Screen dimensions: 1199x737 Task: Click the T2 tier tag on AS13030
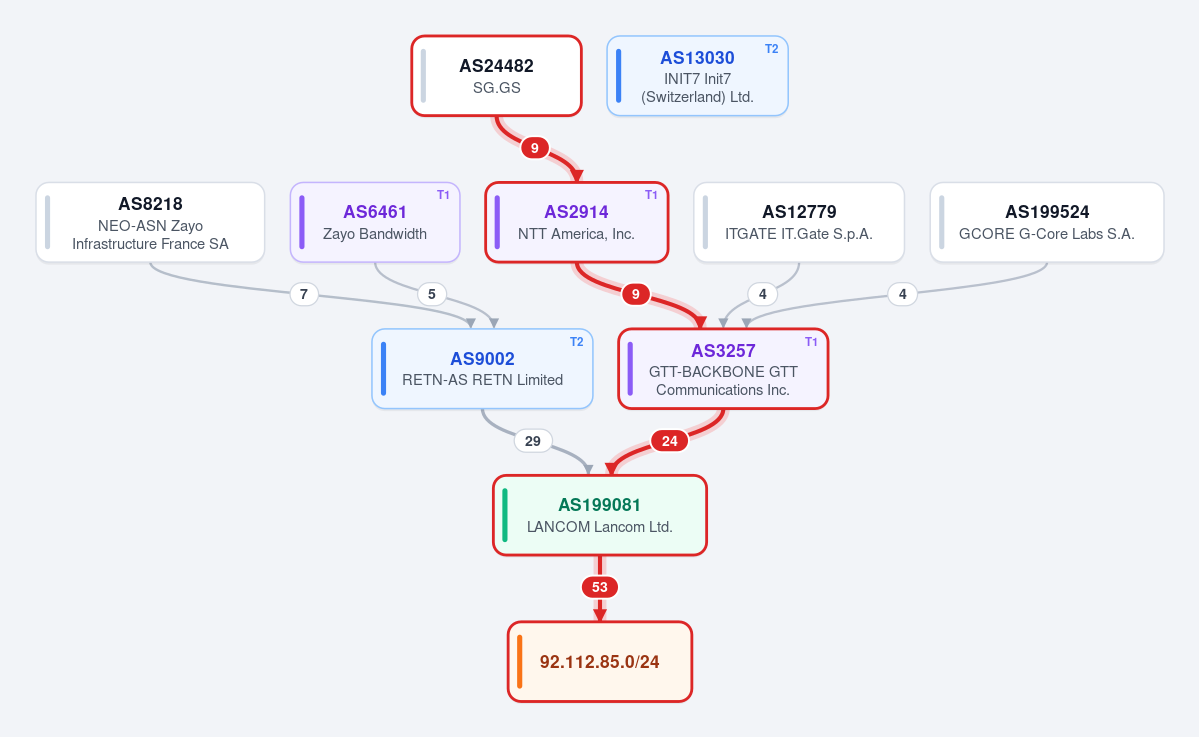pyautogui.click(x=772, y=49)
